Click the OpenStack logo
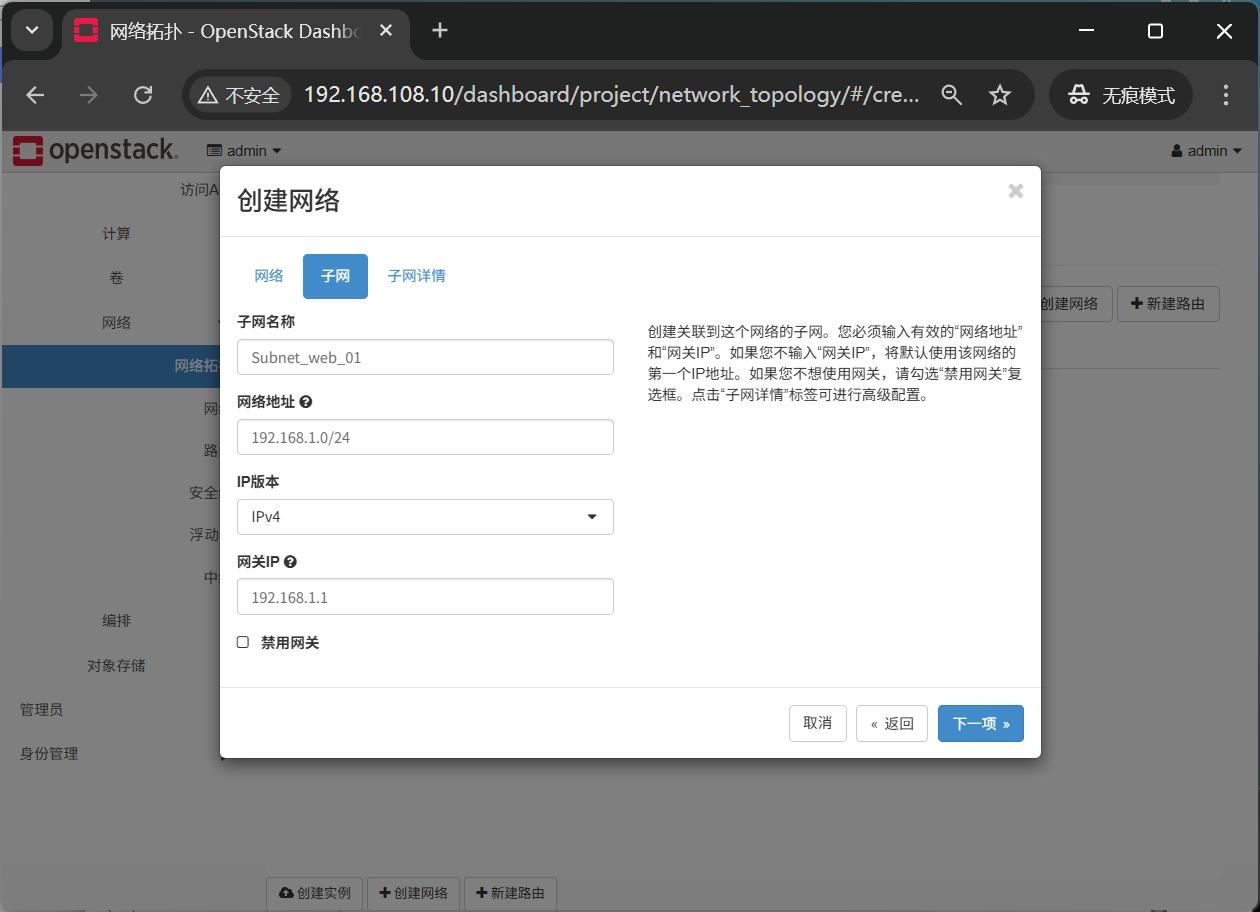The image size is (1260, 912). [x=95, y=151]
